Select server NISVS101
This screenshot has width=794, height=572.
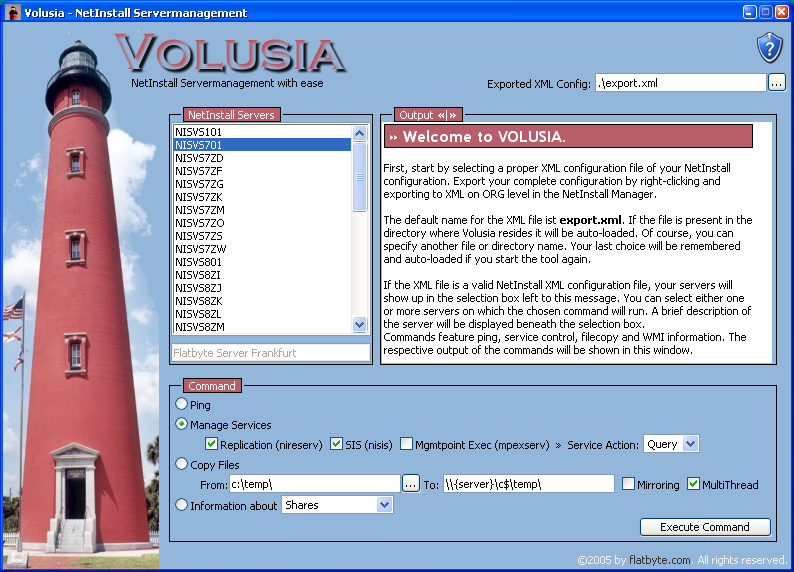(x=262, y=132)
